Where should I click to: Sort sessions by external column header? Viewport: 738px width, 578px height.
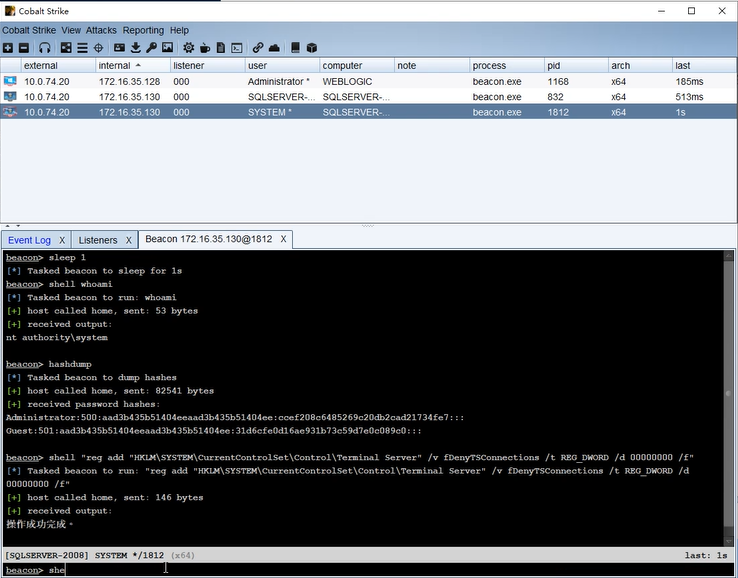58,65
